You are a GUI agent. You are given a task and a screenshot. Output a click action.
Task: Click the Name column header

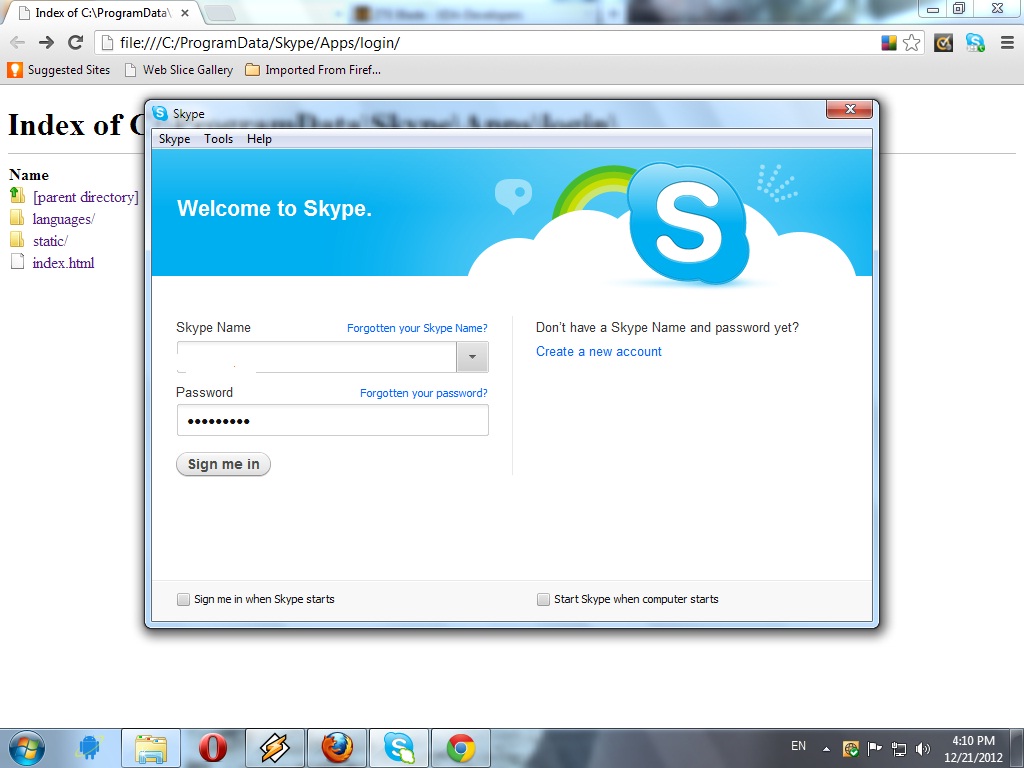pyautogui.click(x=29, y=175)
